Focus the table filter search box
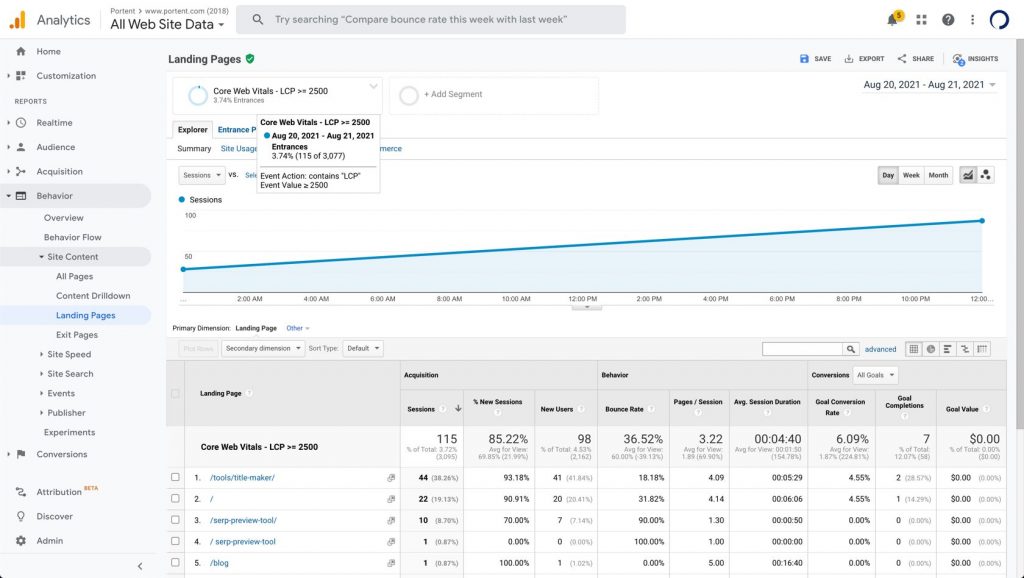The height and width of the screenshot is (578, 1024). coord(802,349)
